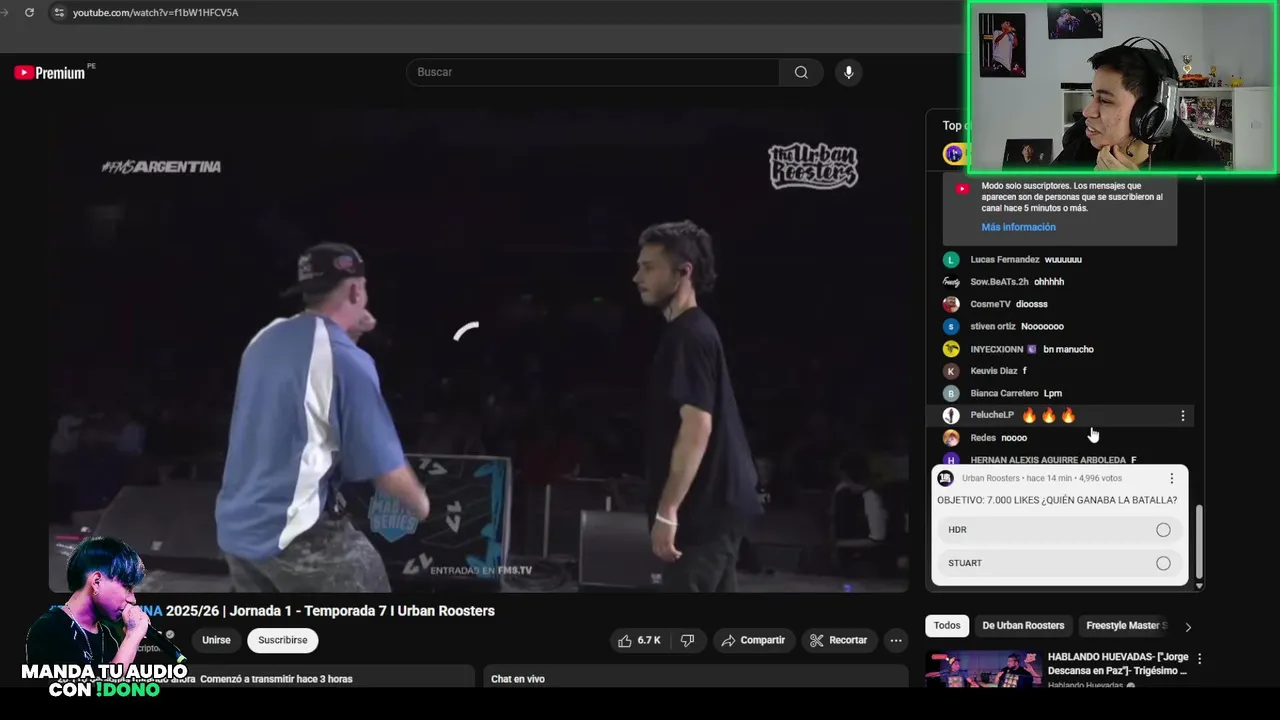Click the Suscribirse button
Image resolution: width=1280 pixels, height=720 pixels.
coord(283,640)
